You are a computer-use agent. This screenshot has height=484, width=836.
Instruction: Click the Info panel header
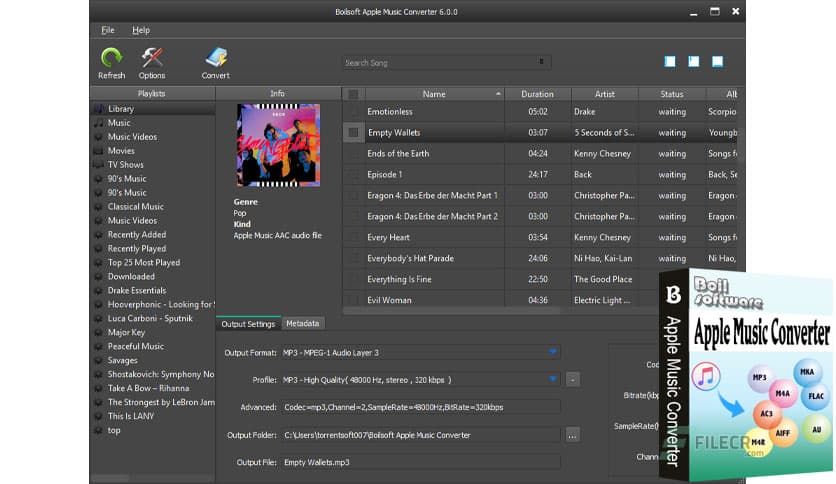(278, 93)
